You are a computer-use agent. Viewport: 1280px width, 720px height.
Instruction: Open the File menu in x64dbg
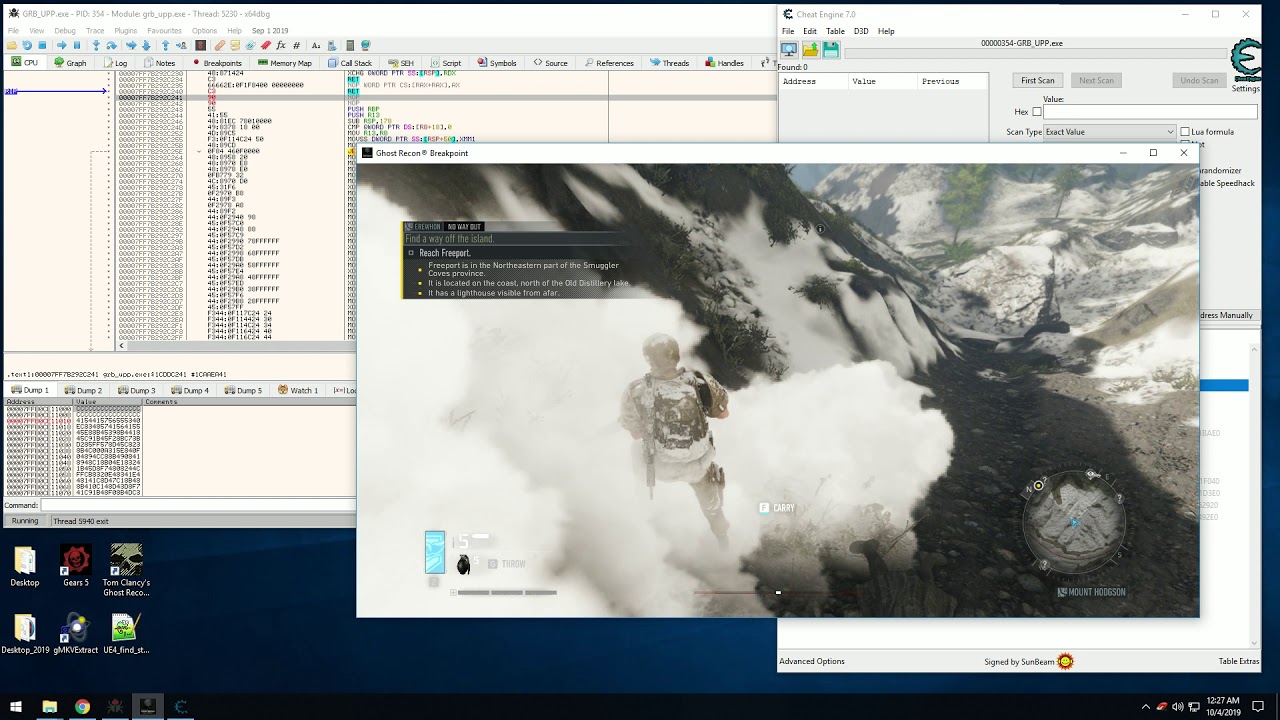tap(13, 31)
